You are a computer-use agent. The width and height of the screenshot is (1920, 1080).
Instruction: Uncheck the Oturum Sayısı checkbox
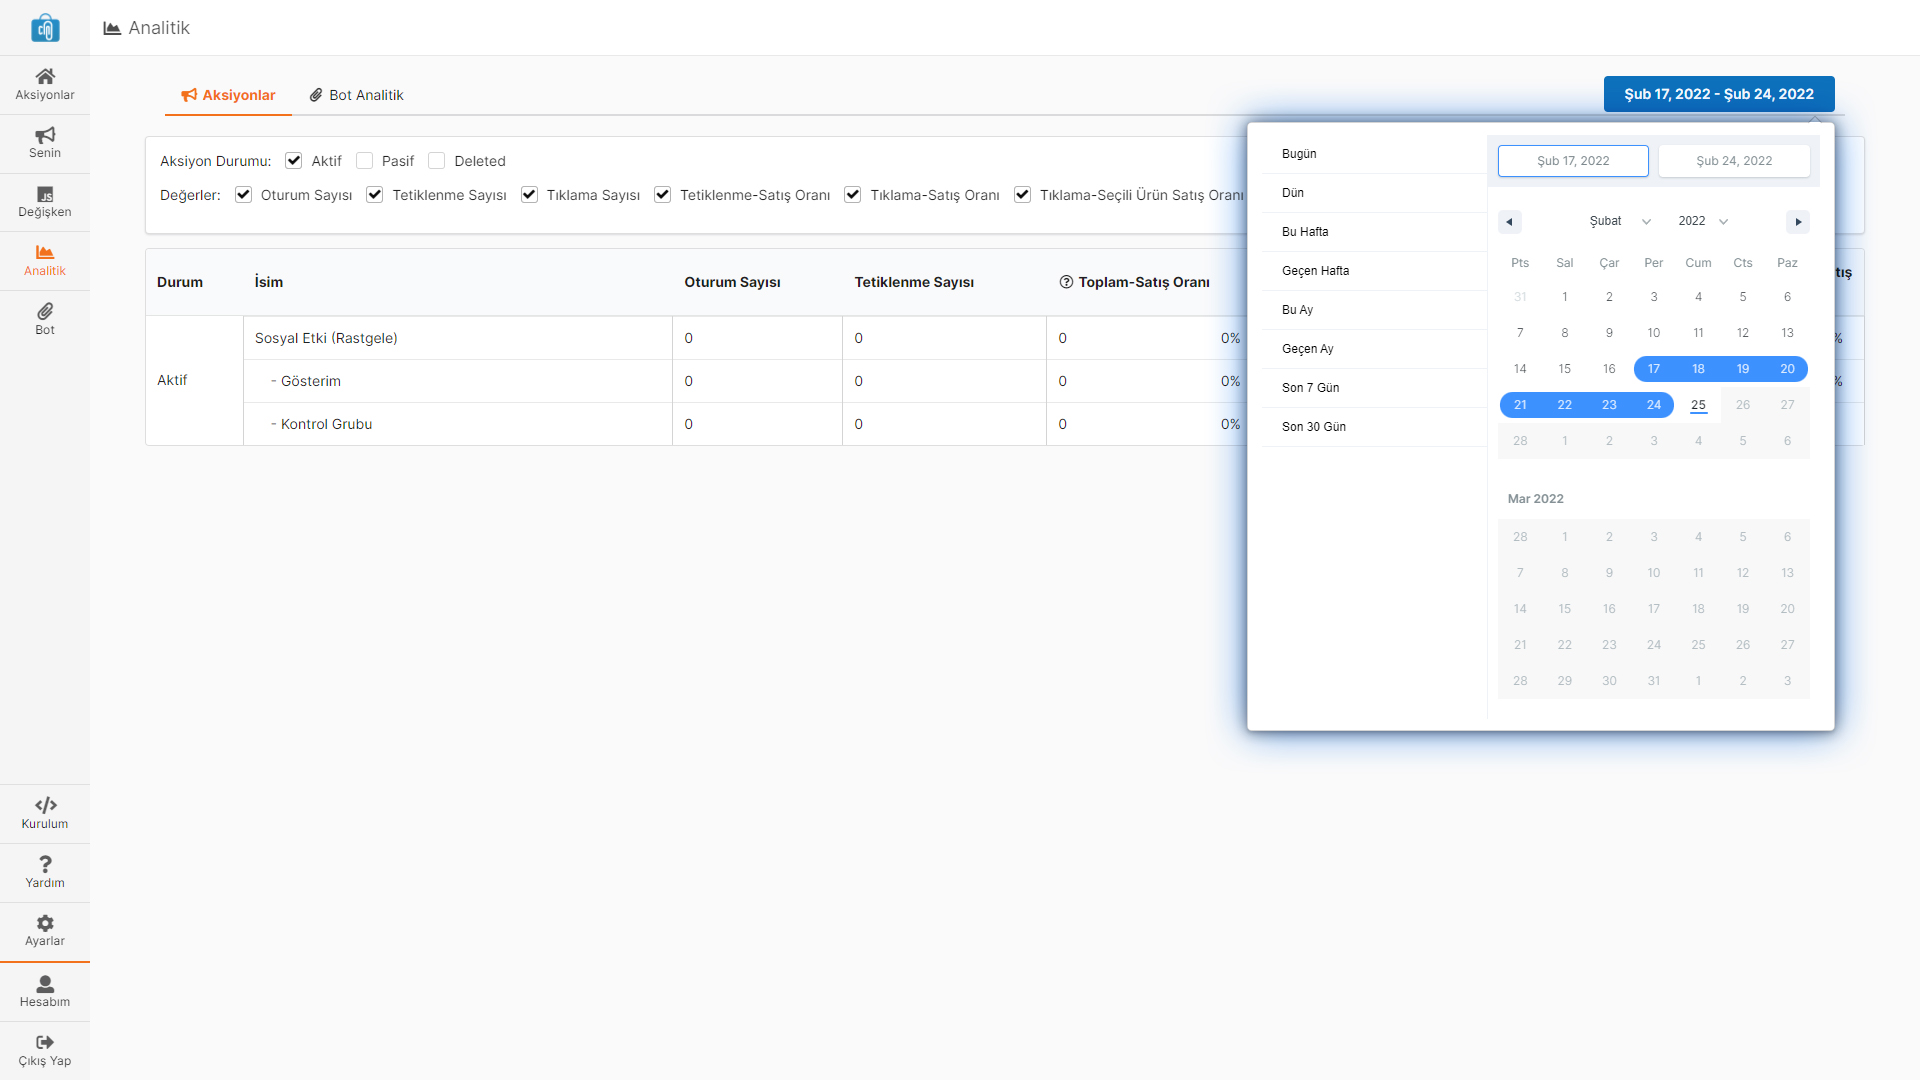pyautogui.click(x=244, y=195)
